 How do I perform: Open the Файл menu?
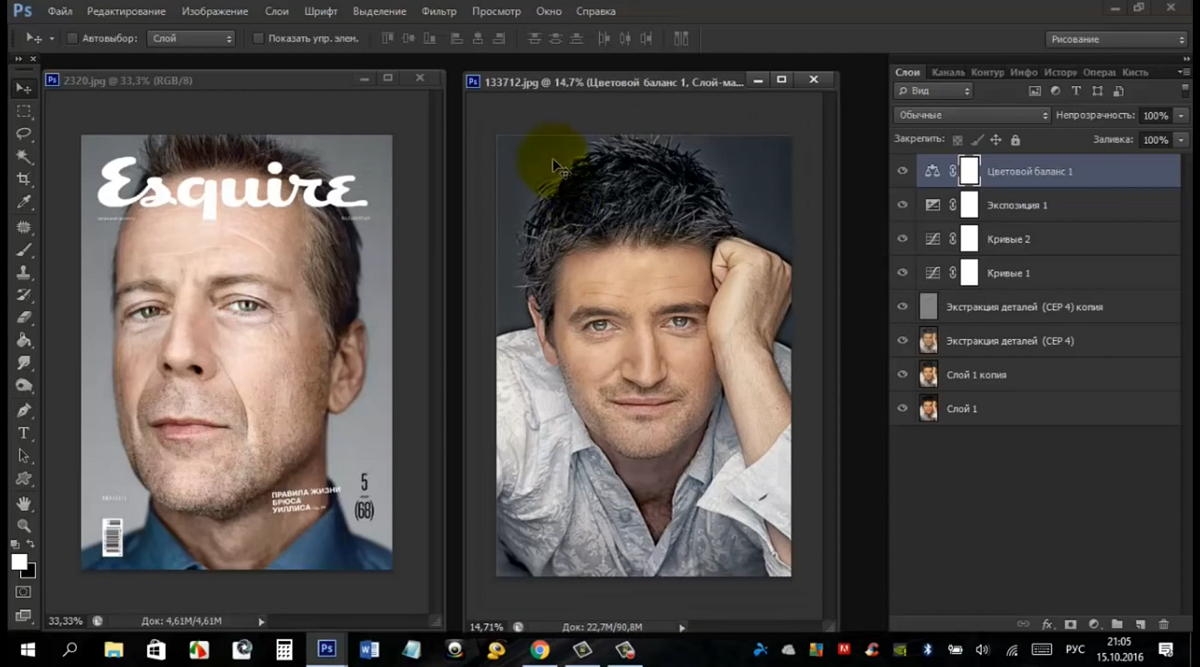pos(59,11)
